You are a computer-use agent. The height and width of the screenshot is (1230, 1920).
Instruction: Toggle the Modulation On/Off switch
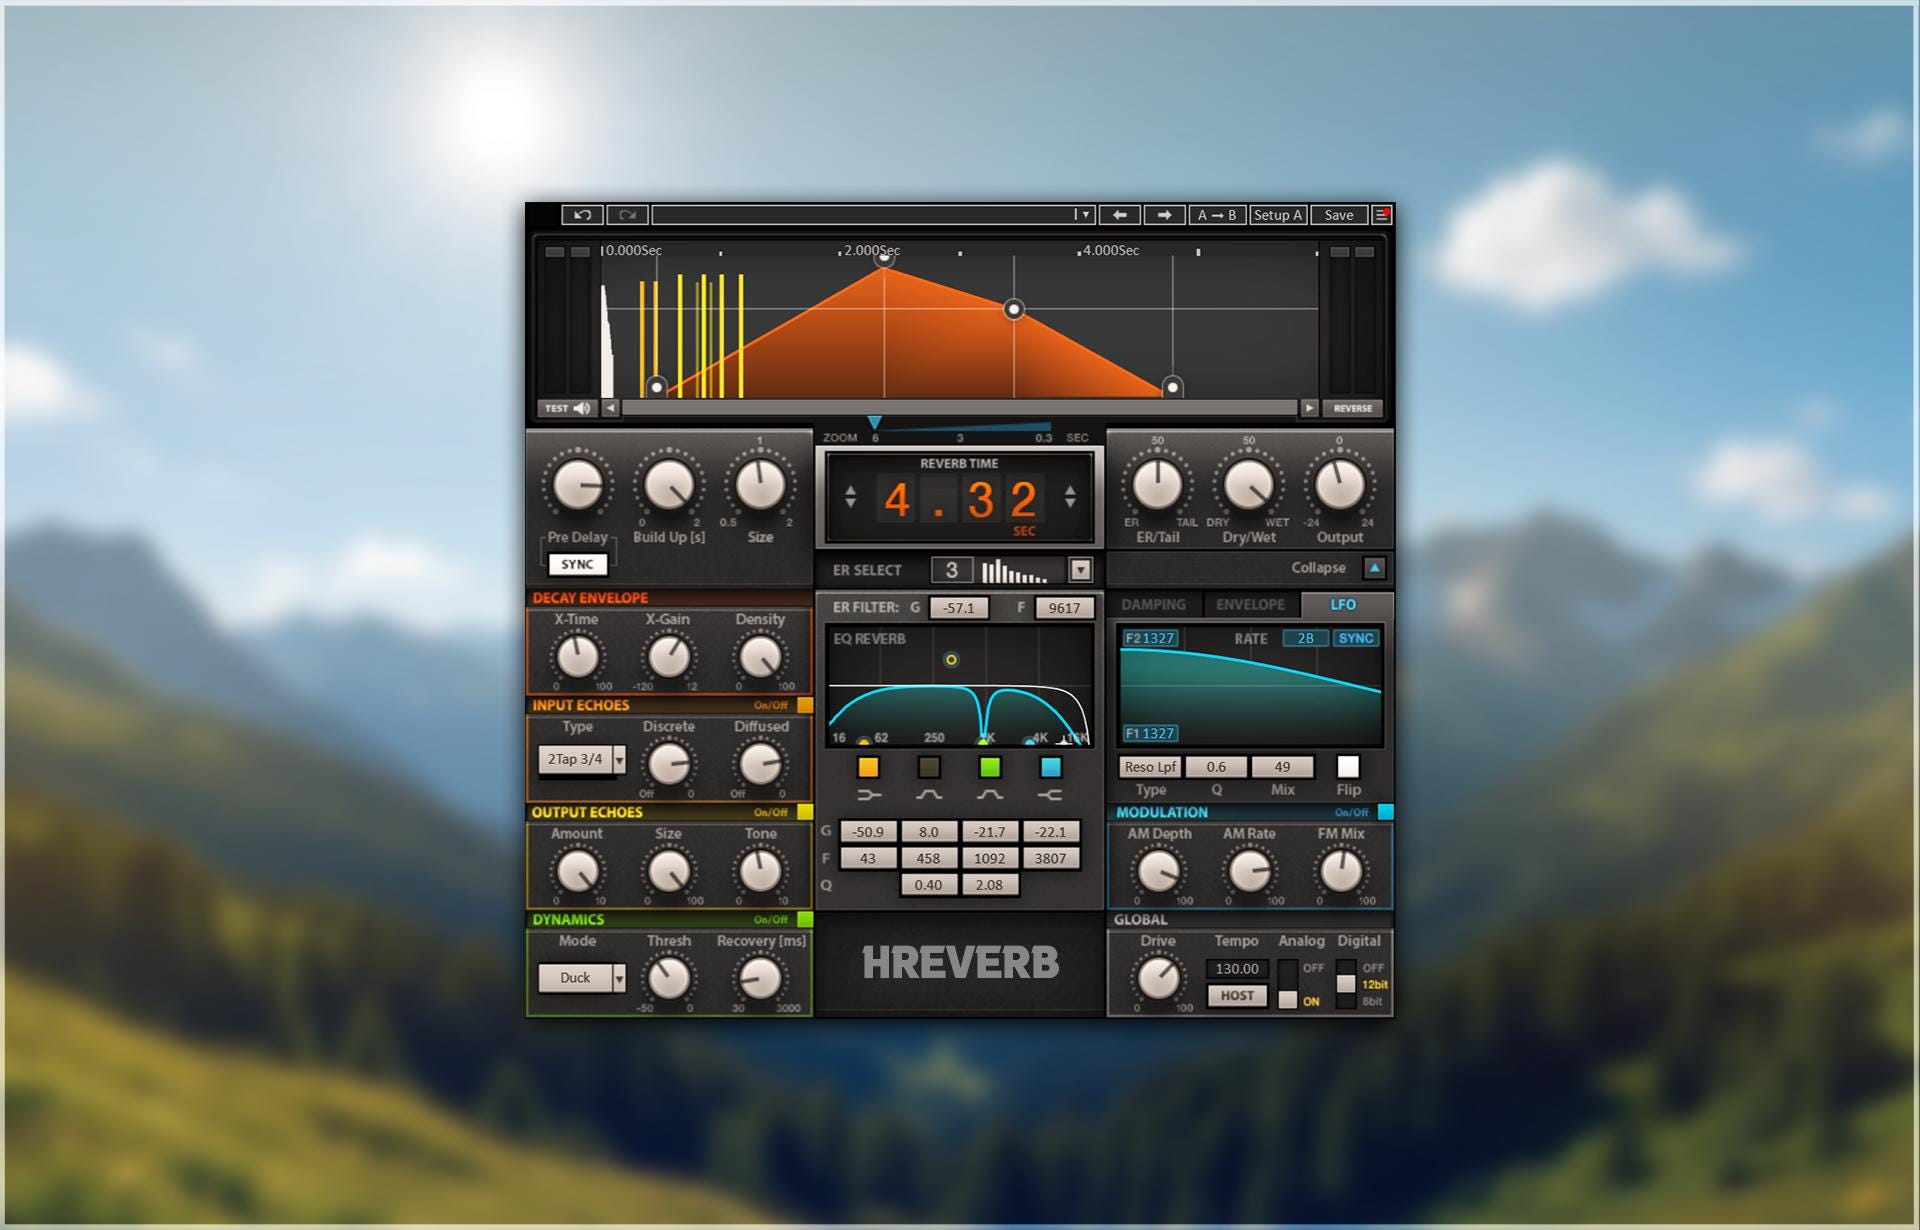(x=1385, y=812)
